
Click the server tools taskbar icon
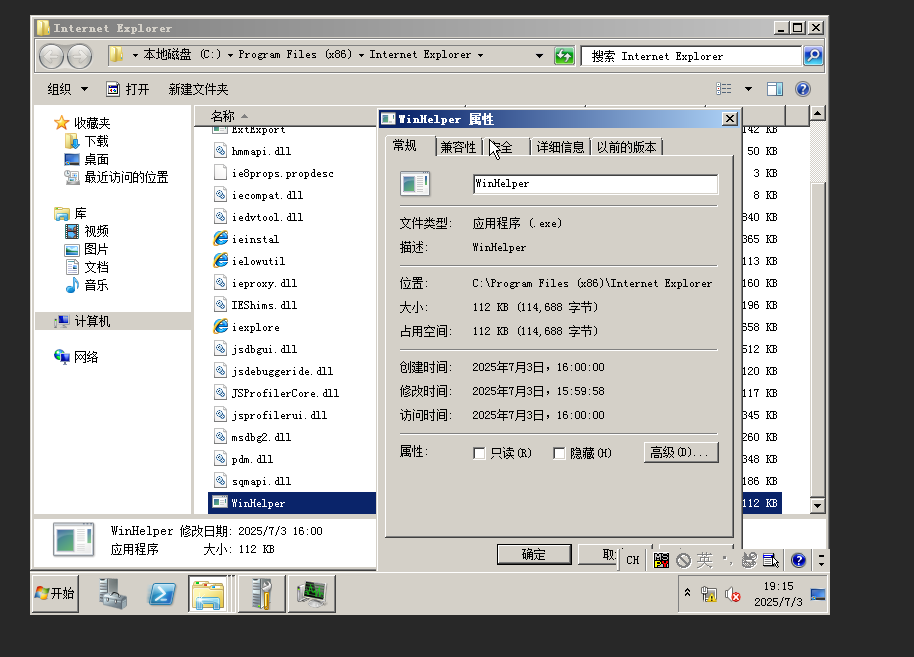tap(262, 593)
